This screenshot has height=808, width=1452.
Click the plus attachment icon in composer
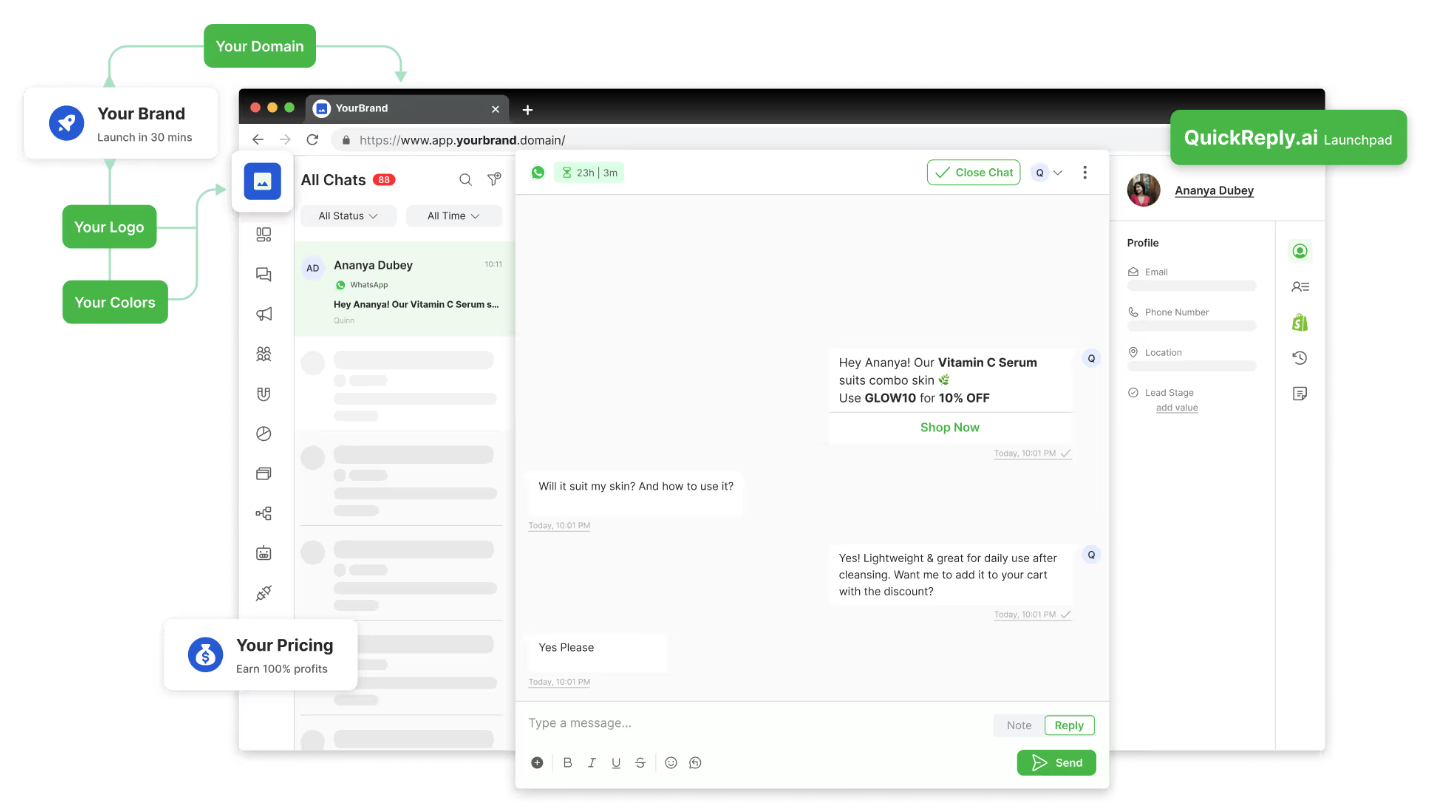click(537, 763)
